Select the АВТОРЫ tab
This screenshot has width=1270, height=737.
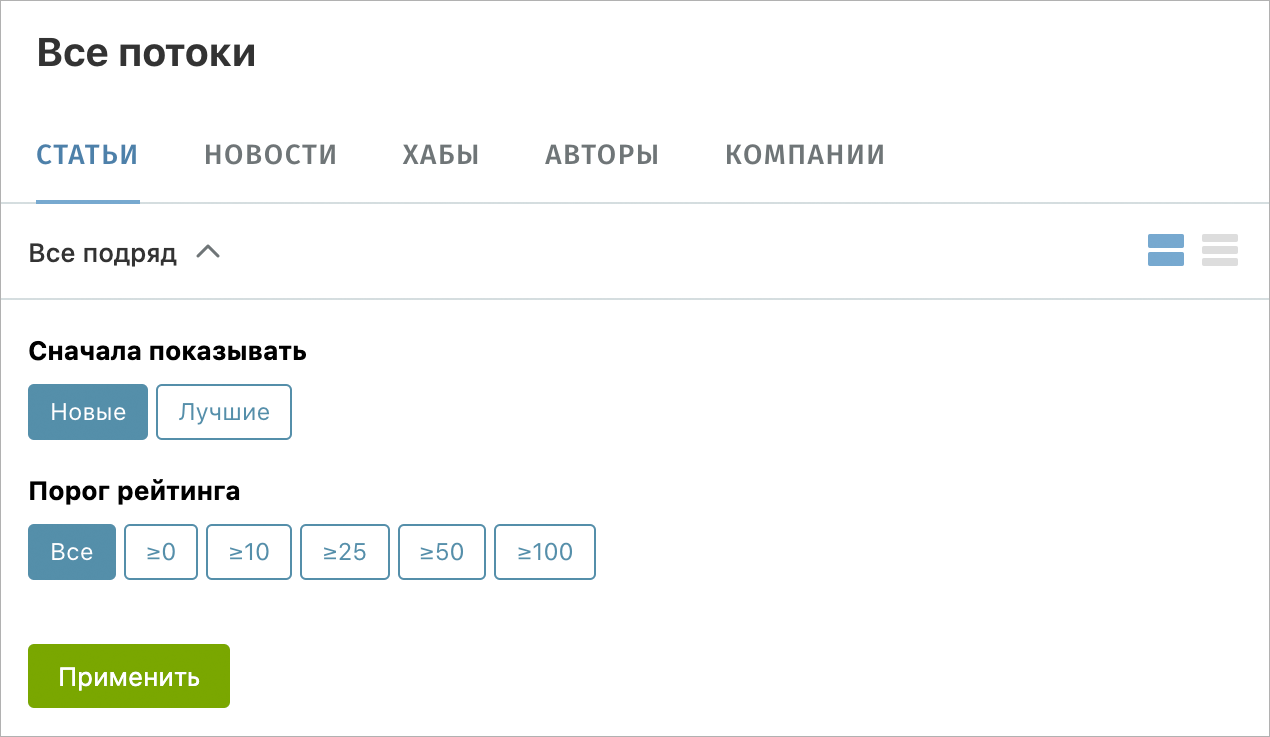(601, 154)
